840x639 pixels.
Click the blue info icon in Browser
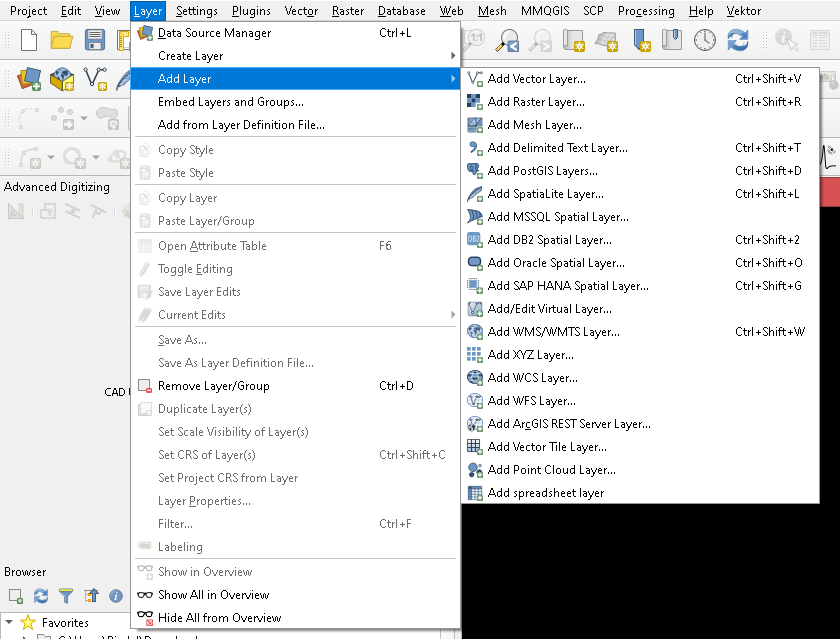pos(116,596)
